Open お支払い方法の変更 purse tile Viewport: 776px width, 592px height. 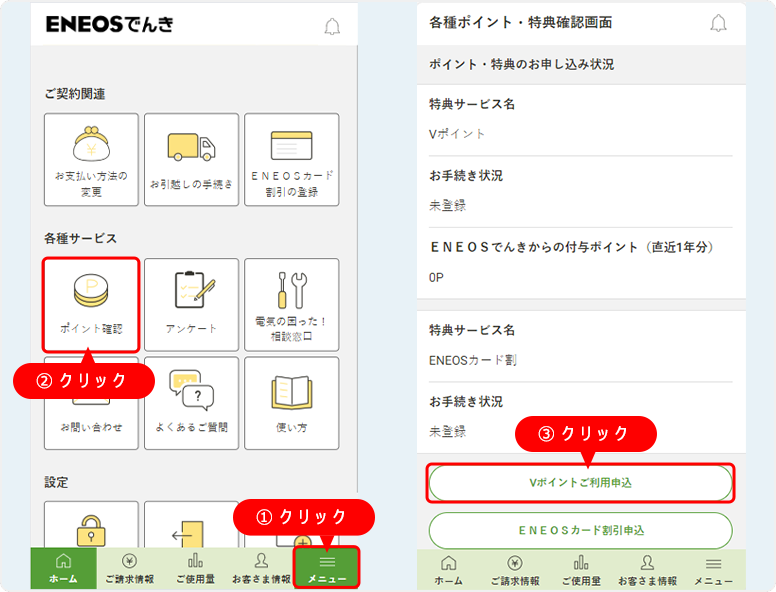[91, 159]
